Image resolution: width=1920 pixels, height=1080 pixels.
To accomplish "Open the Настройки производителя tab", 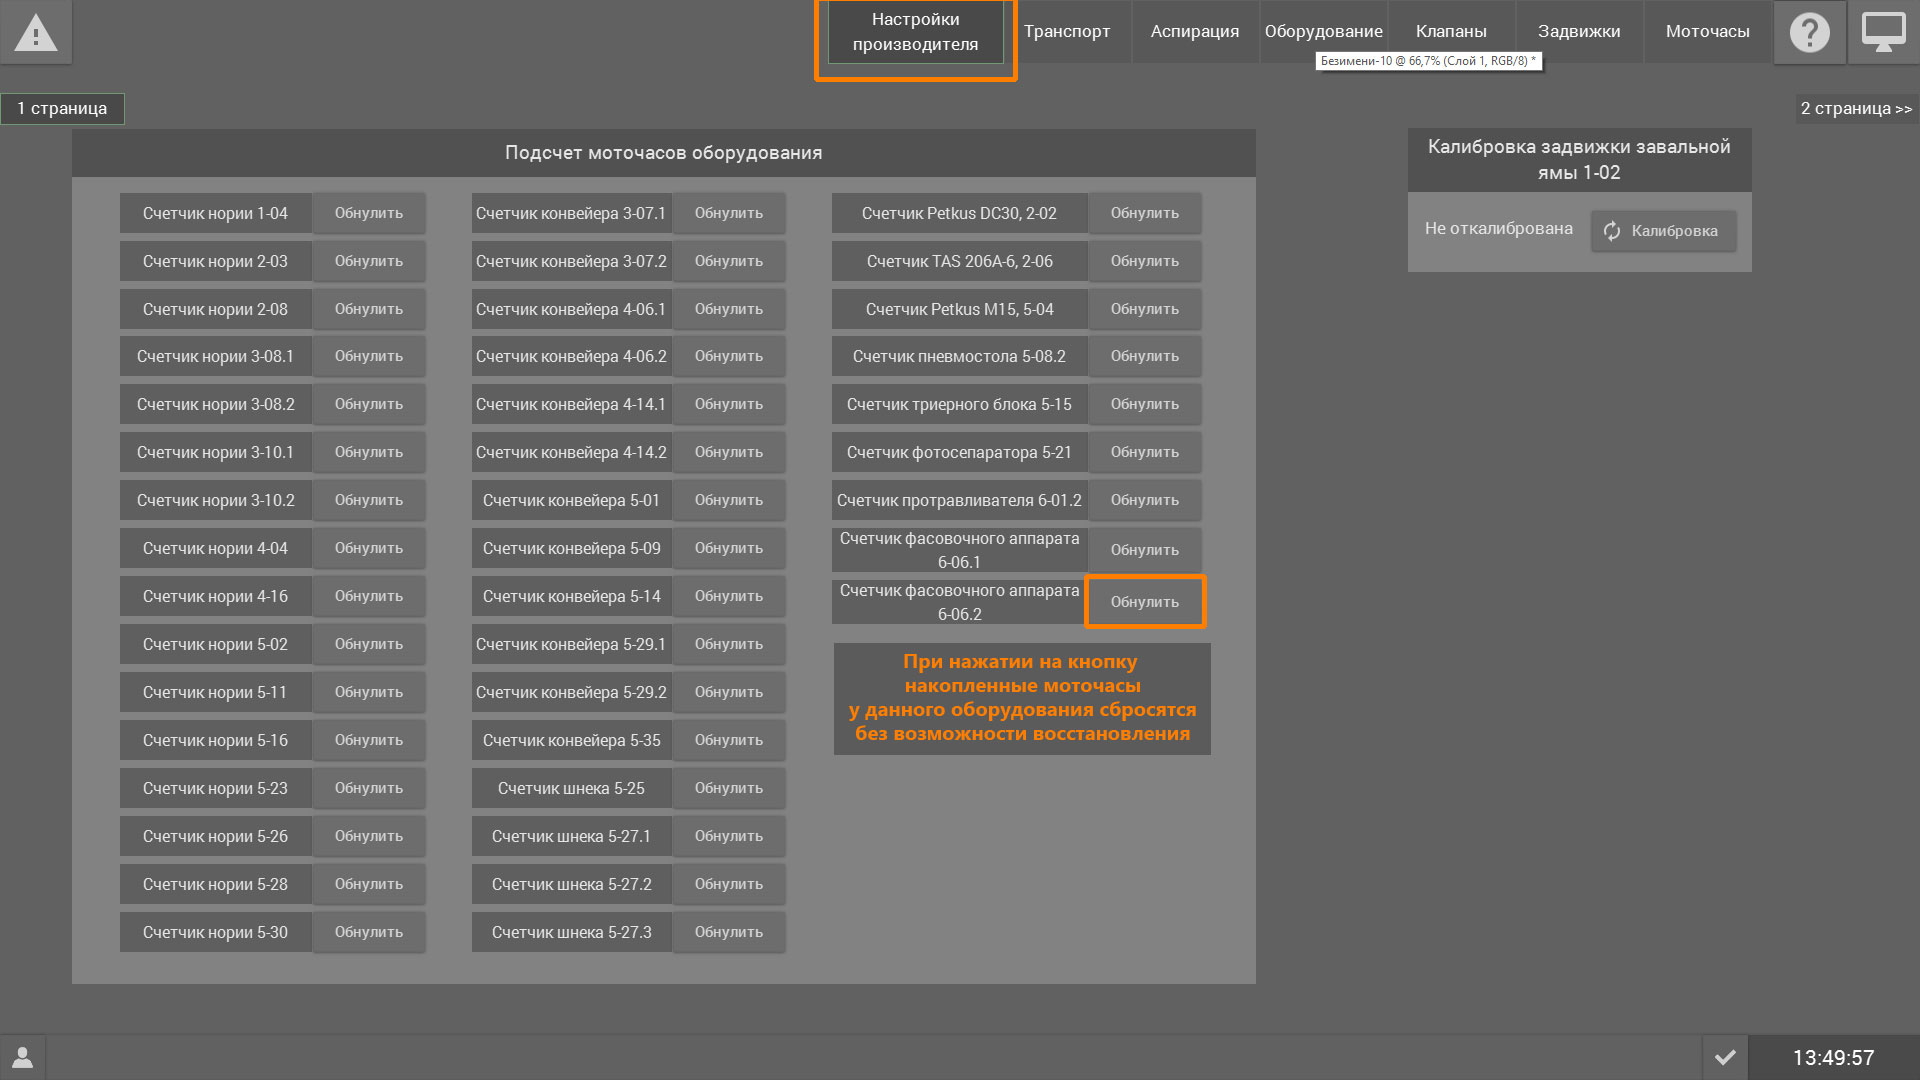I will coord(915,32).
